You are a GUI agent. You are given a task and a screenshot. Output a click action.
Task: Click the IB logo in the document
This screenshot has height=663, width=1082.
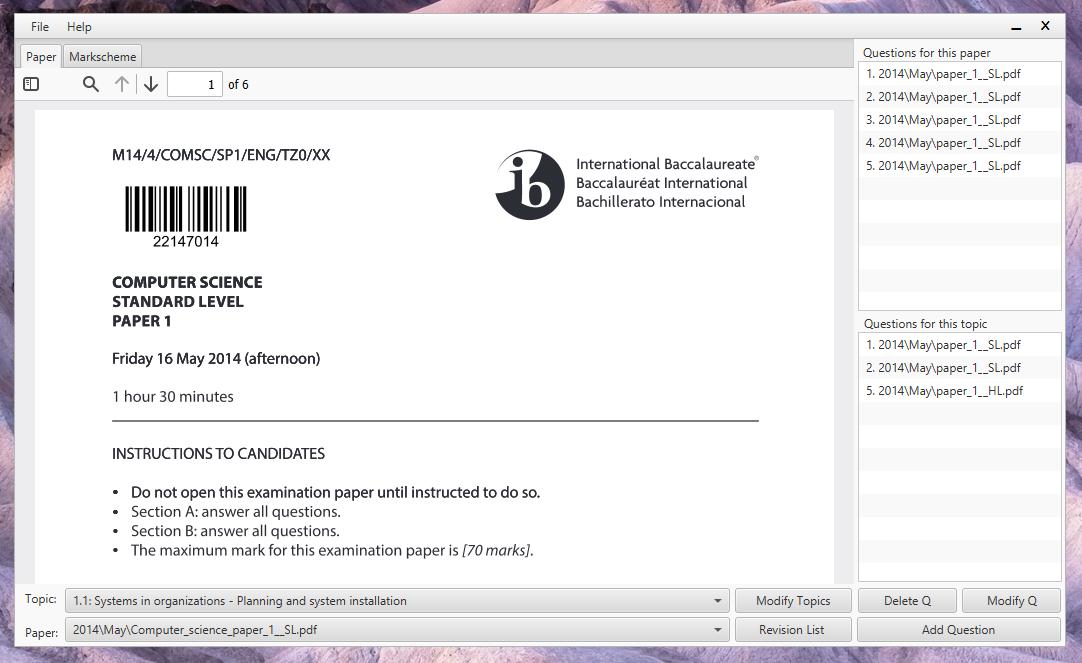[530, 184]
